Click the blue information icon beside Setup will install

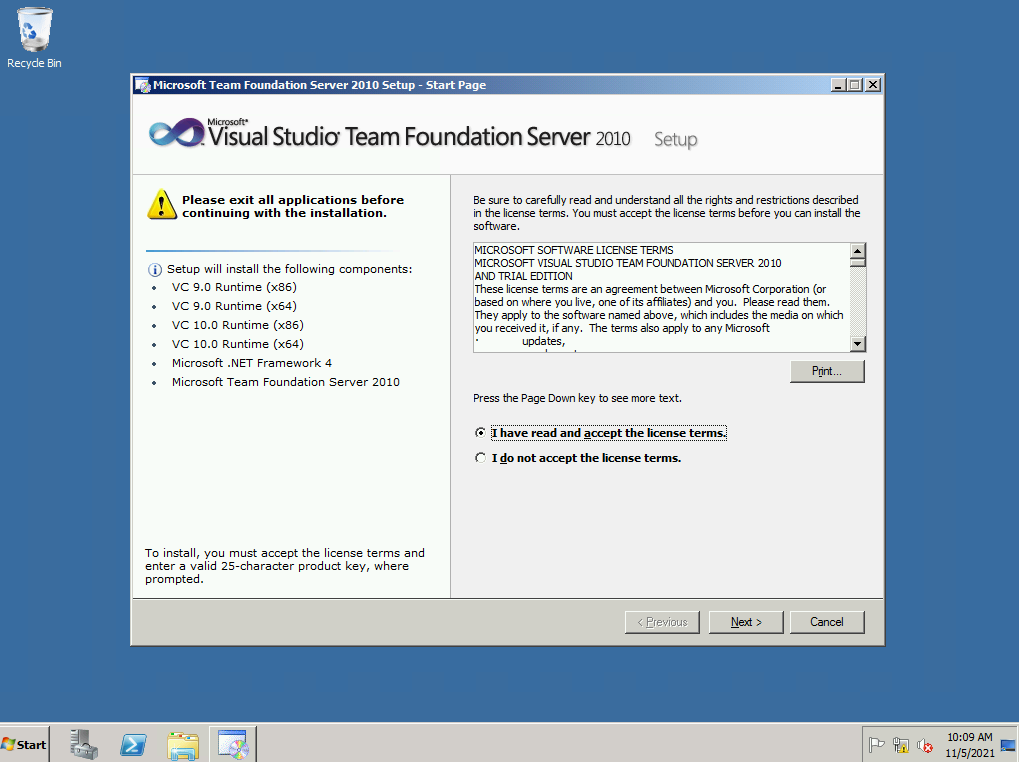pyautogui.click(x=155, y=270)
